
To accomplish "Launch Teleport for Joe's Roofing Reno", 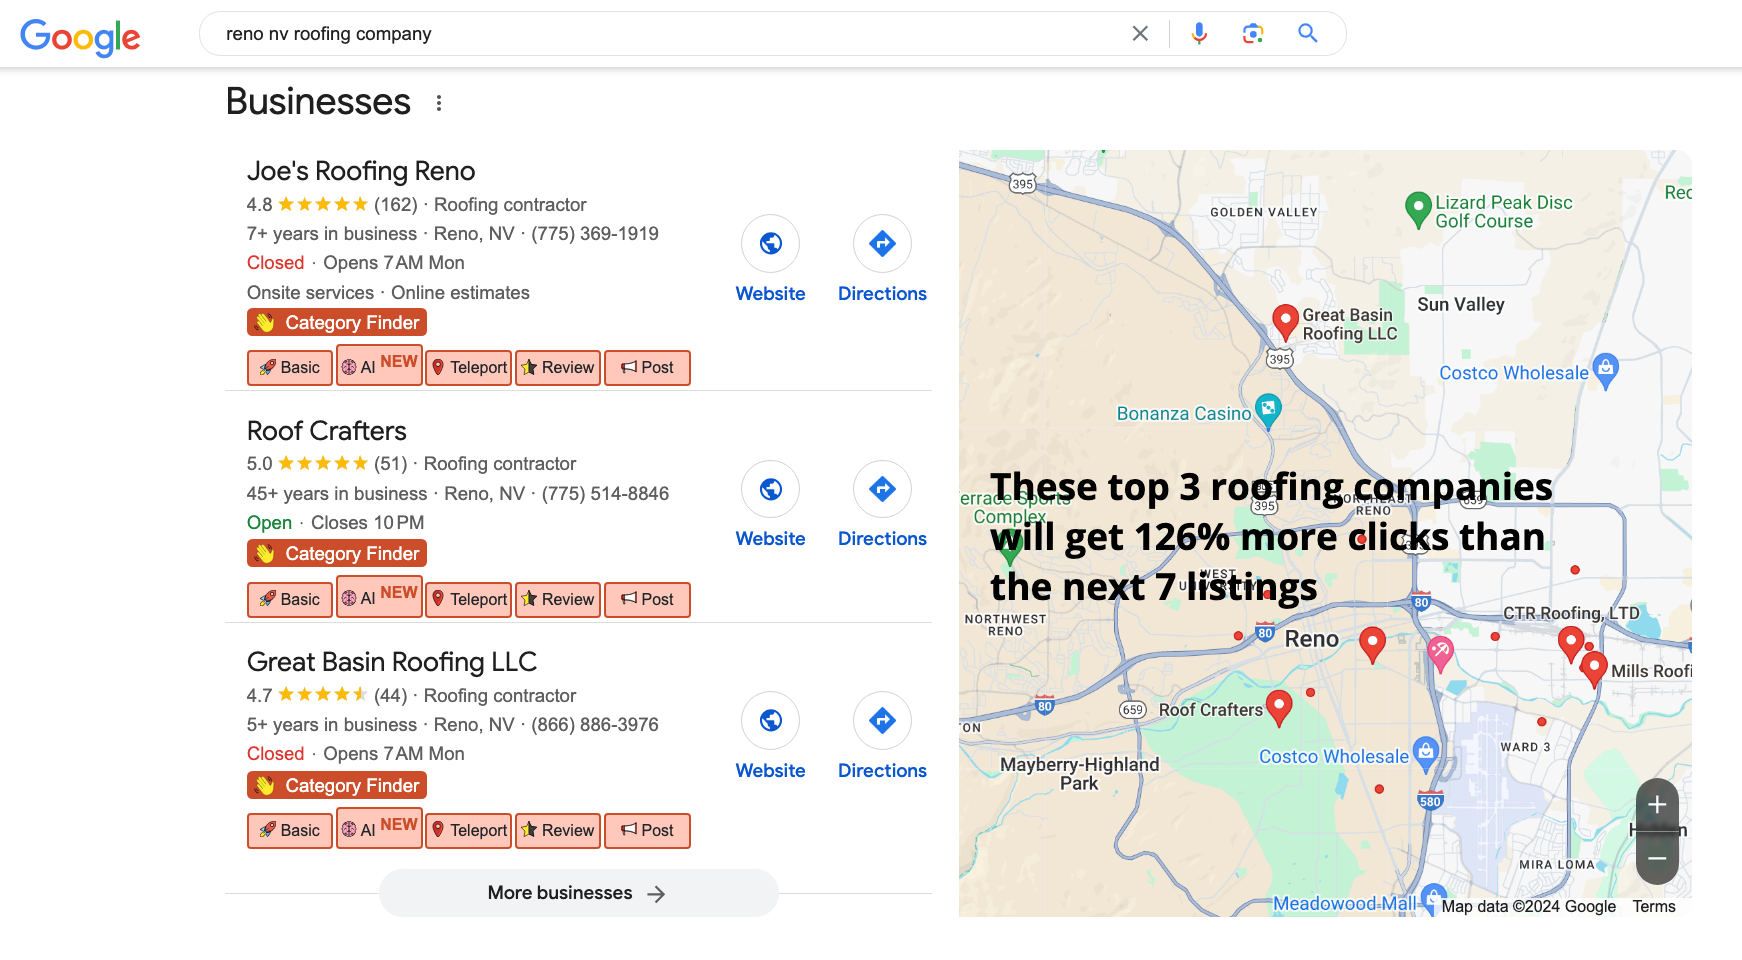I will 469,367.
